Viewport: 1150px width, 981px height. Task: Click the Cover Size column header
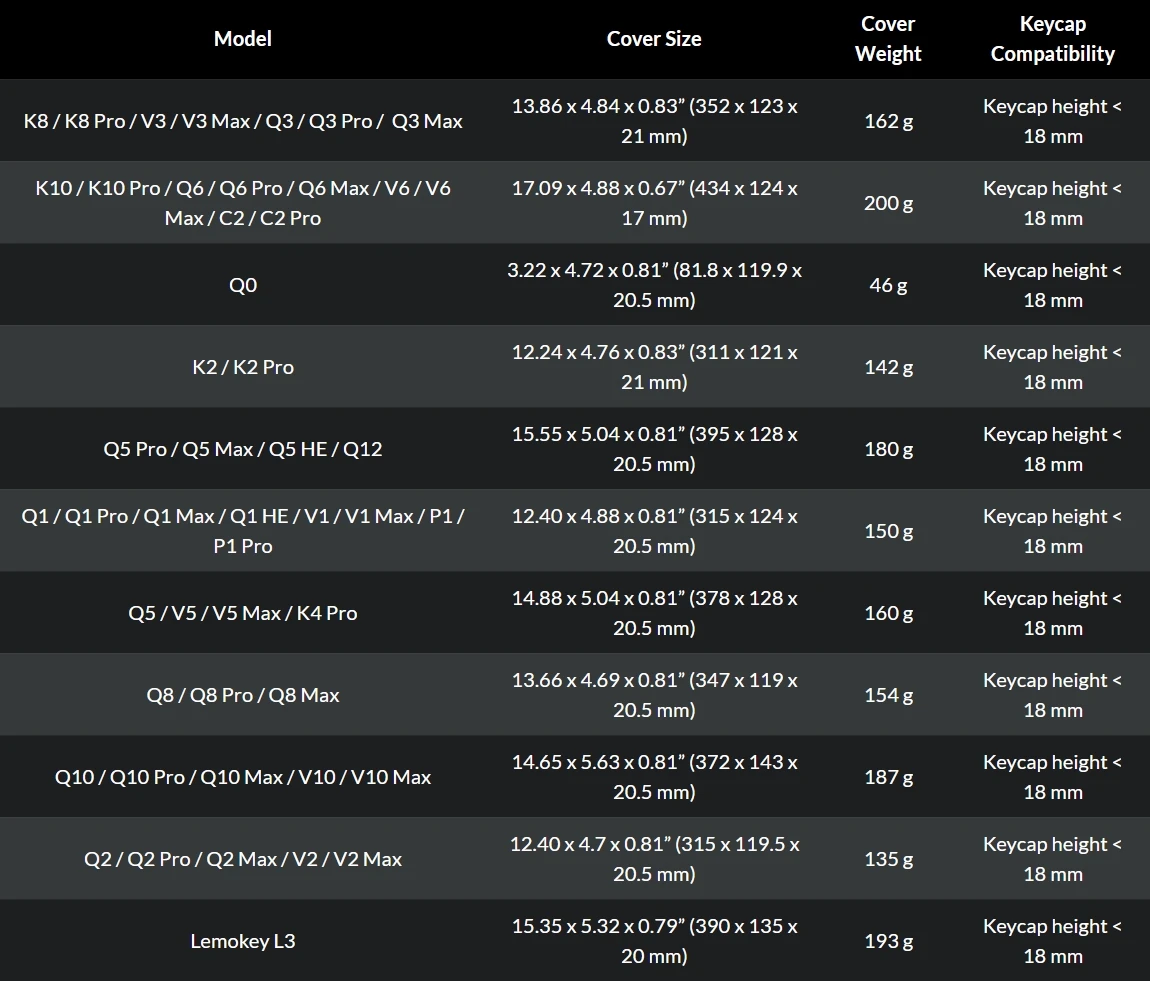pos(653,39)
